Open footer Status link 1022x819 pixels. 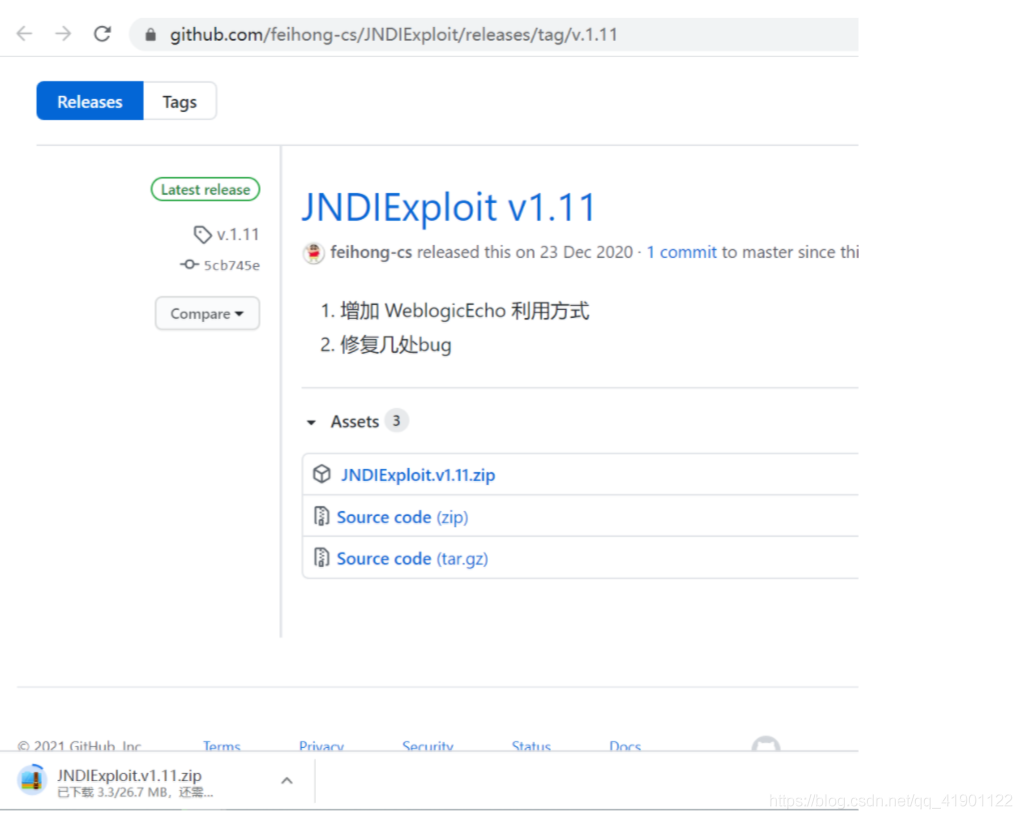pos(531,746)
